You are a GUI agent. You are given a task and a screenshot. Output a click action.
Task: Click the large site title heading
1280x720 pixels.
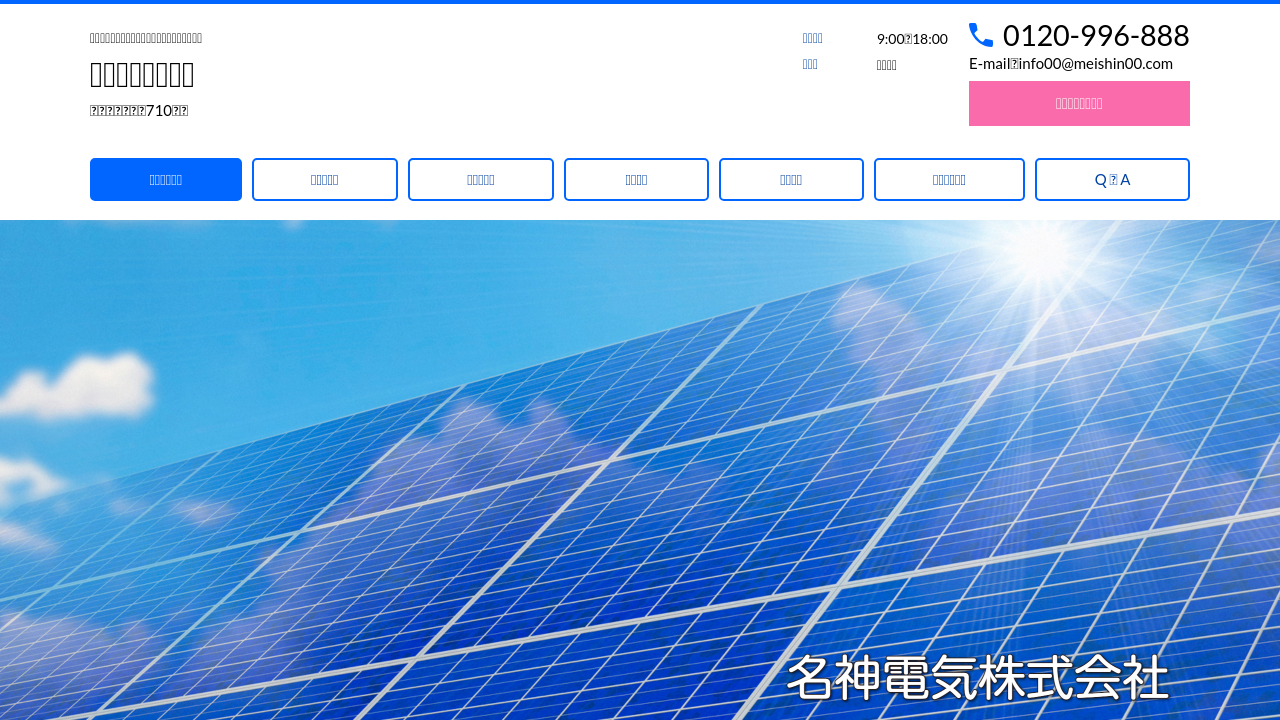coord(142,74)
